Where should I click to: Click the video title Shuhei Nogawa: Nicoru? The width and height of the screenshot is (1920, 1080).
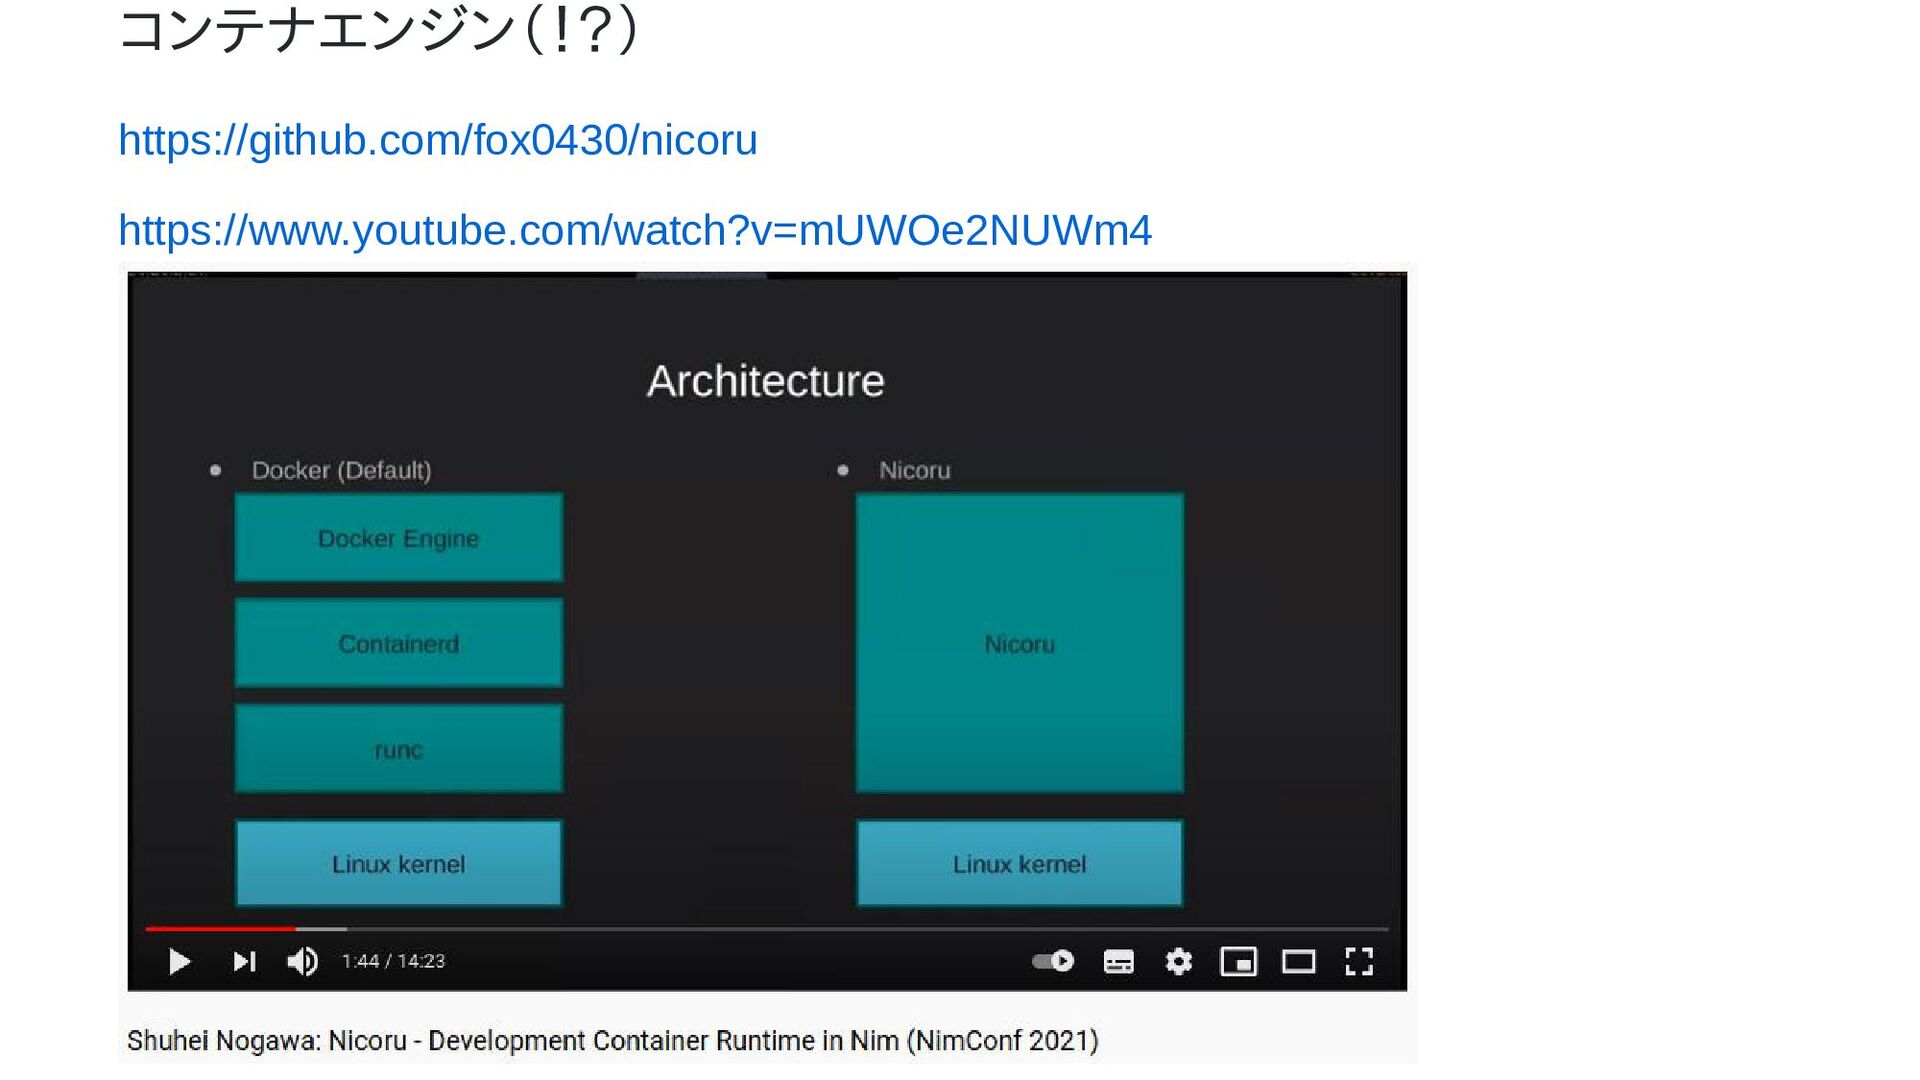click(612, 1041)
